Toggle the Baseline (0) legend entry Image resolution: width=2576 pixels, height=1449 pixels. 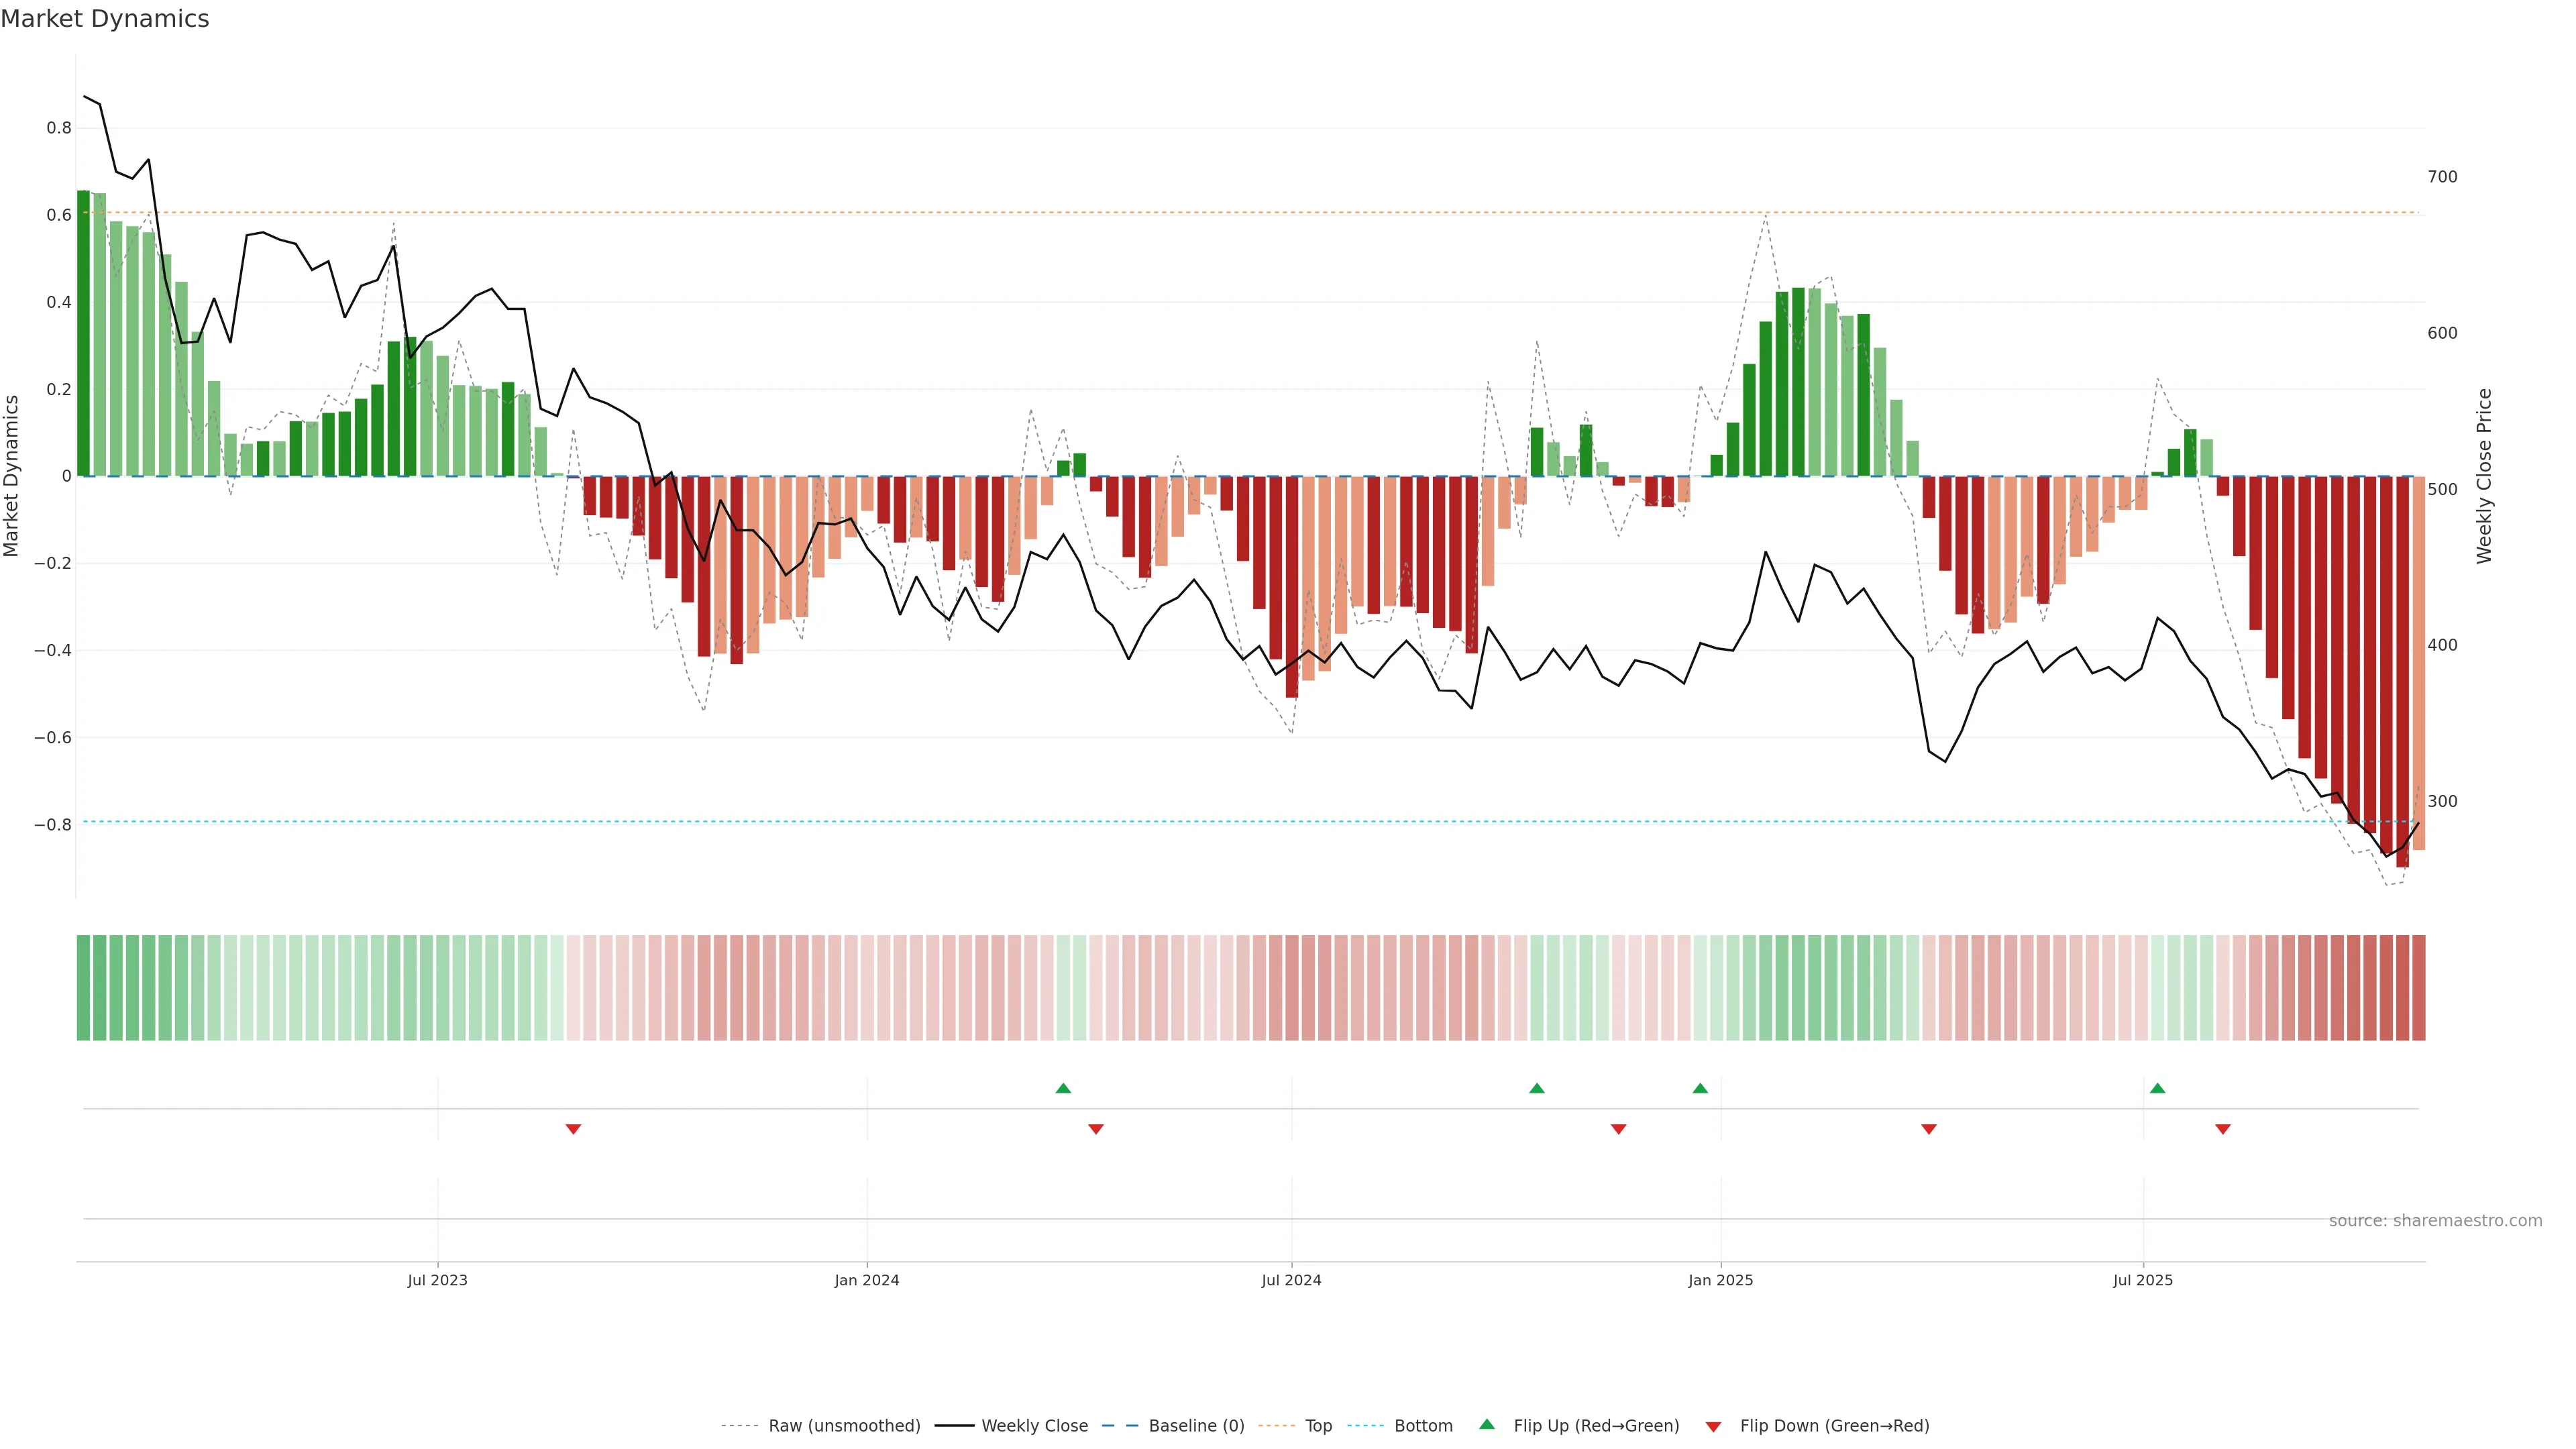click(1196, 1426)
